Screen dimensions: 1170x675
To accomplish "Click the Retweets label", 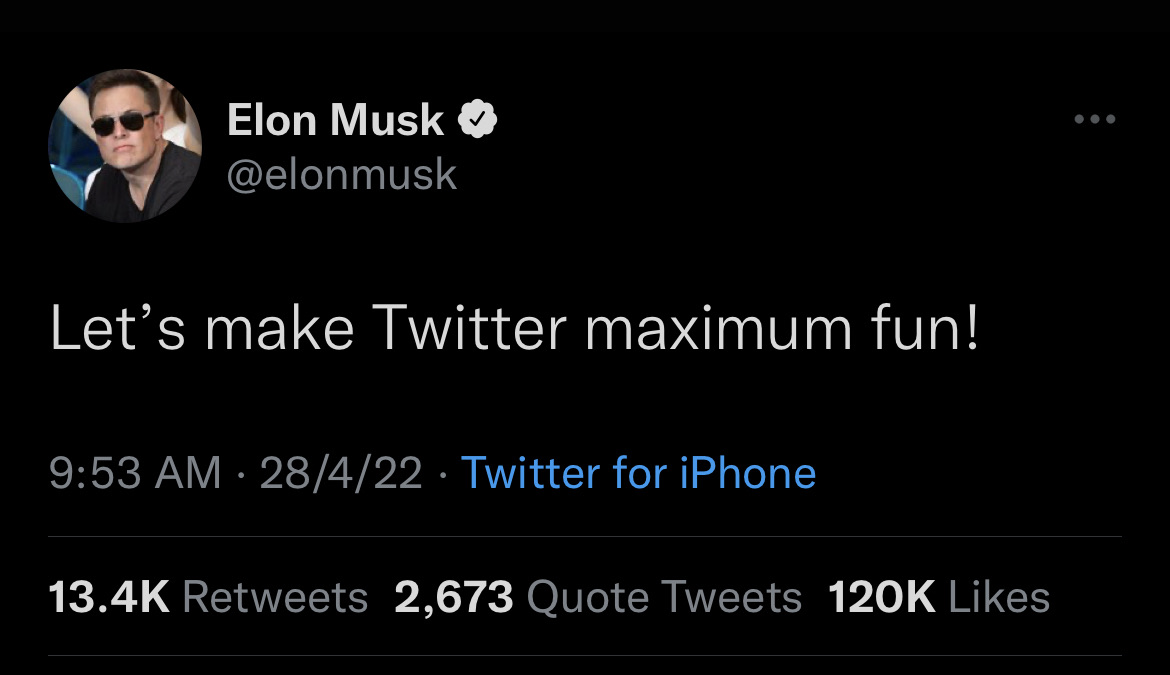I will [276, 598].
